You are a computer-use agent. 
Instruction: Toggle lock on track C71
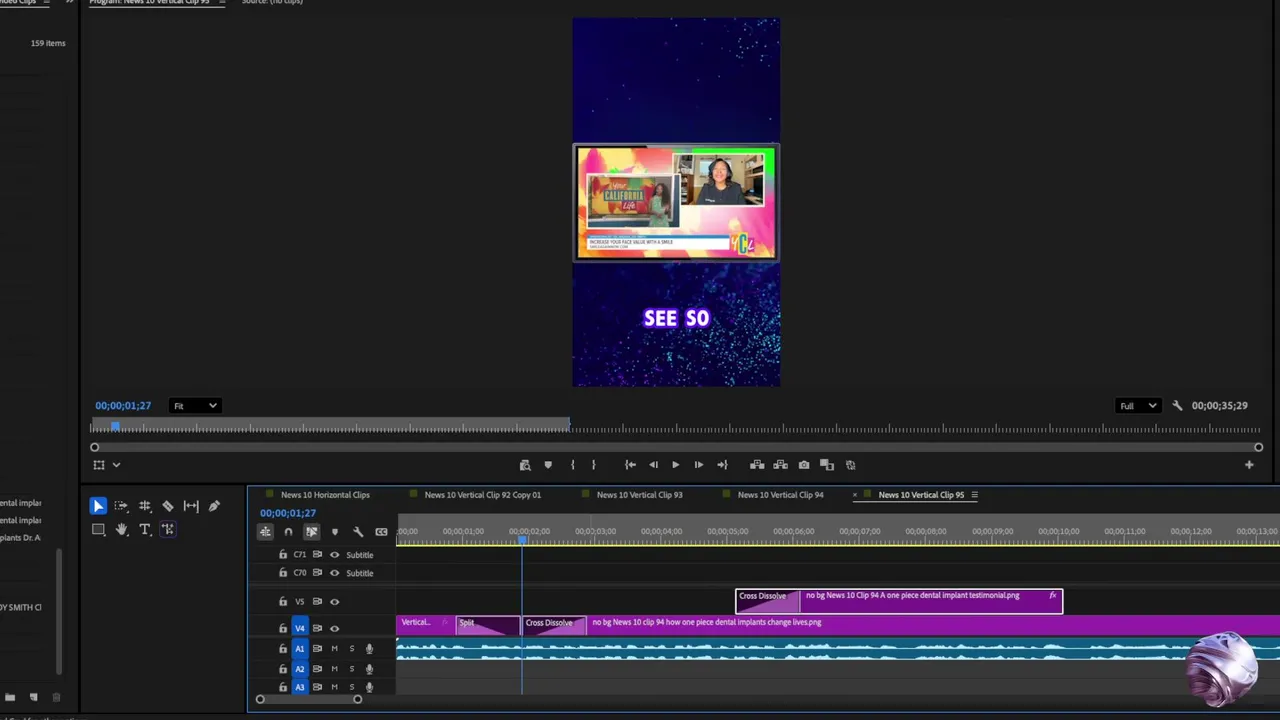[x=283, y=555]
